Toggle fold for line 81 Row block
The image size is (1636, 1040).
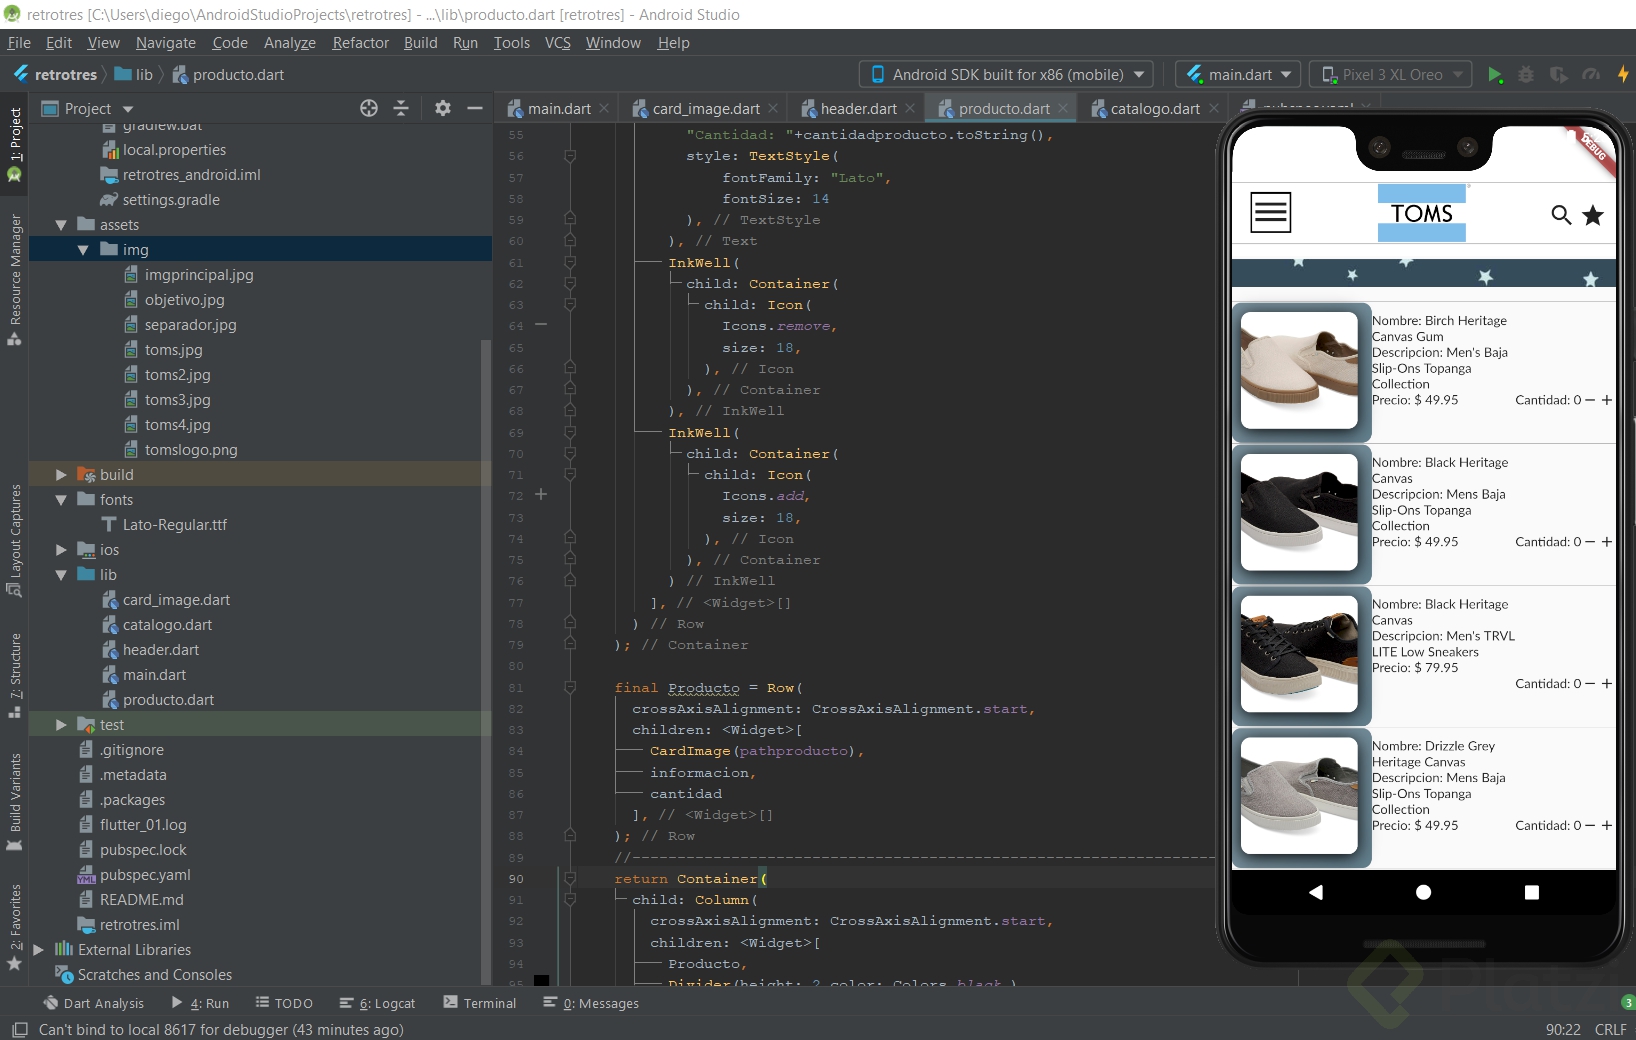pos(570,687)
